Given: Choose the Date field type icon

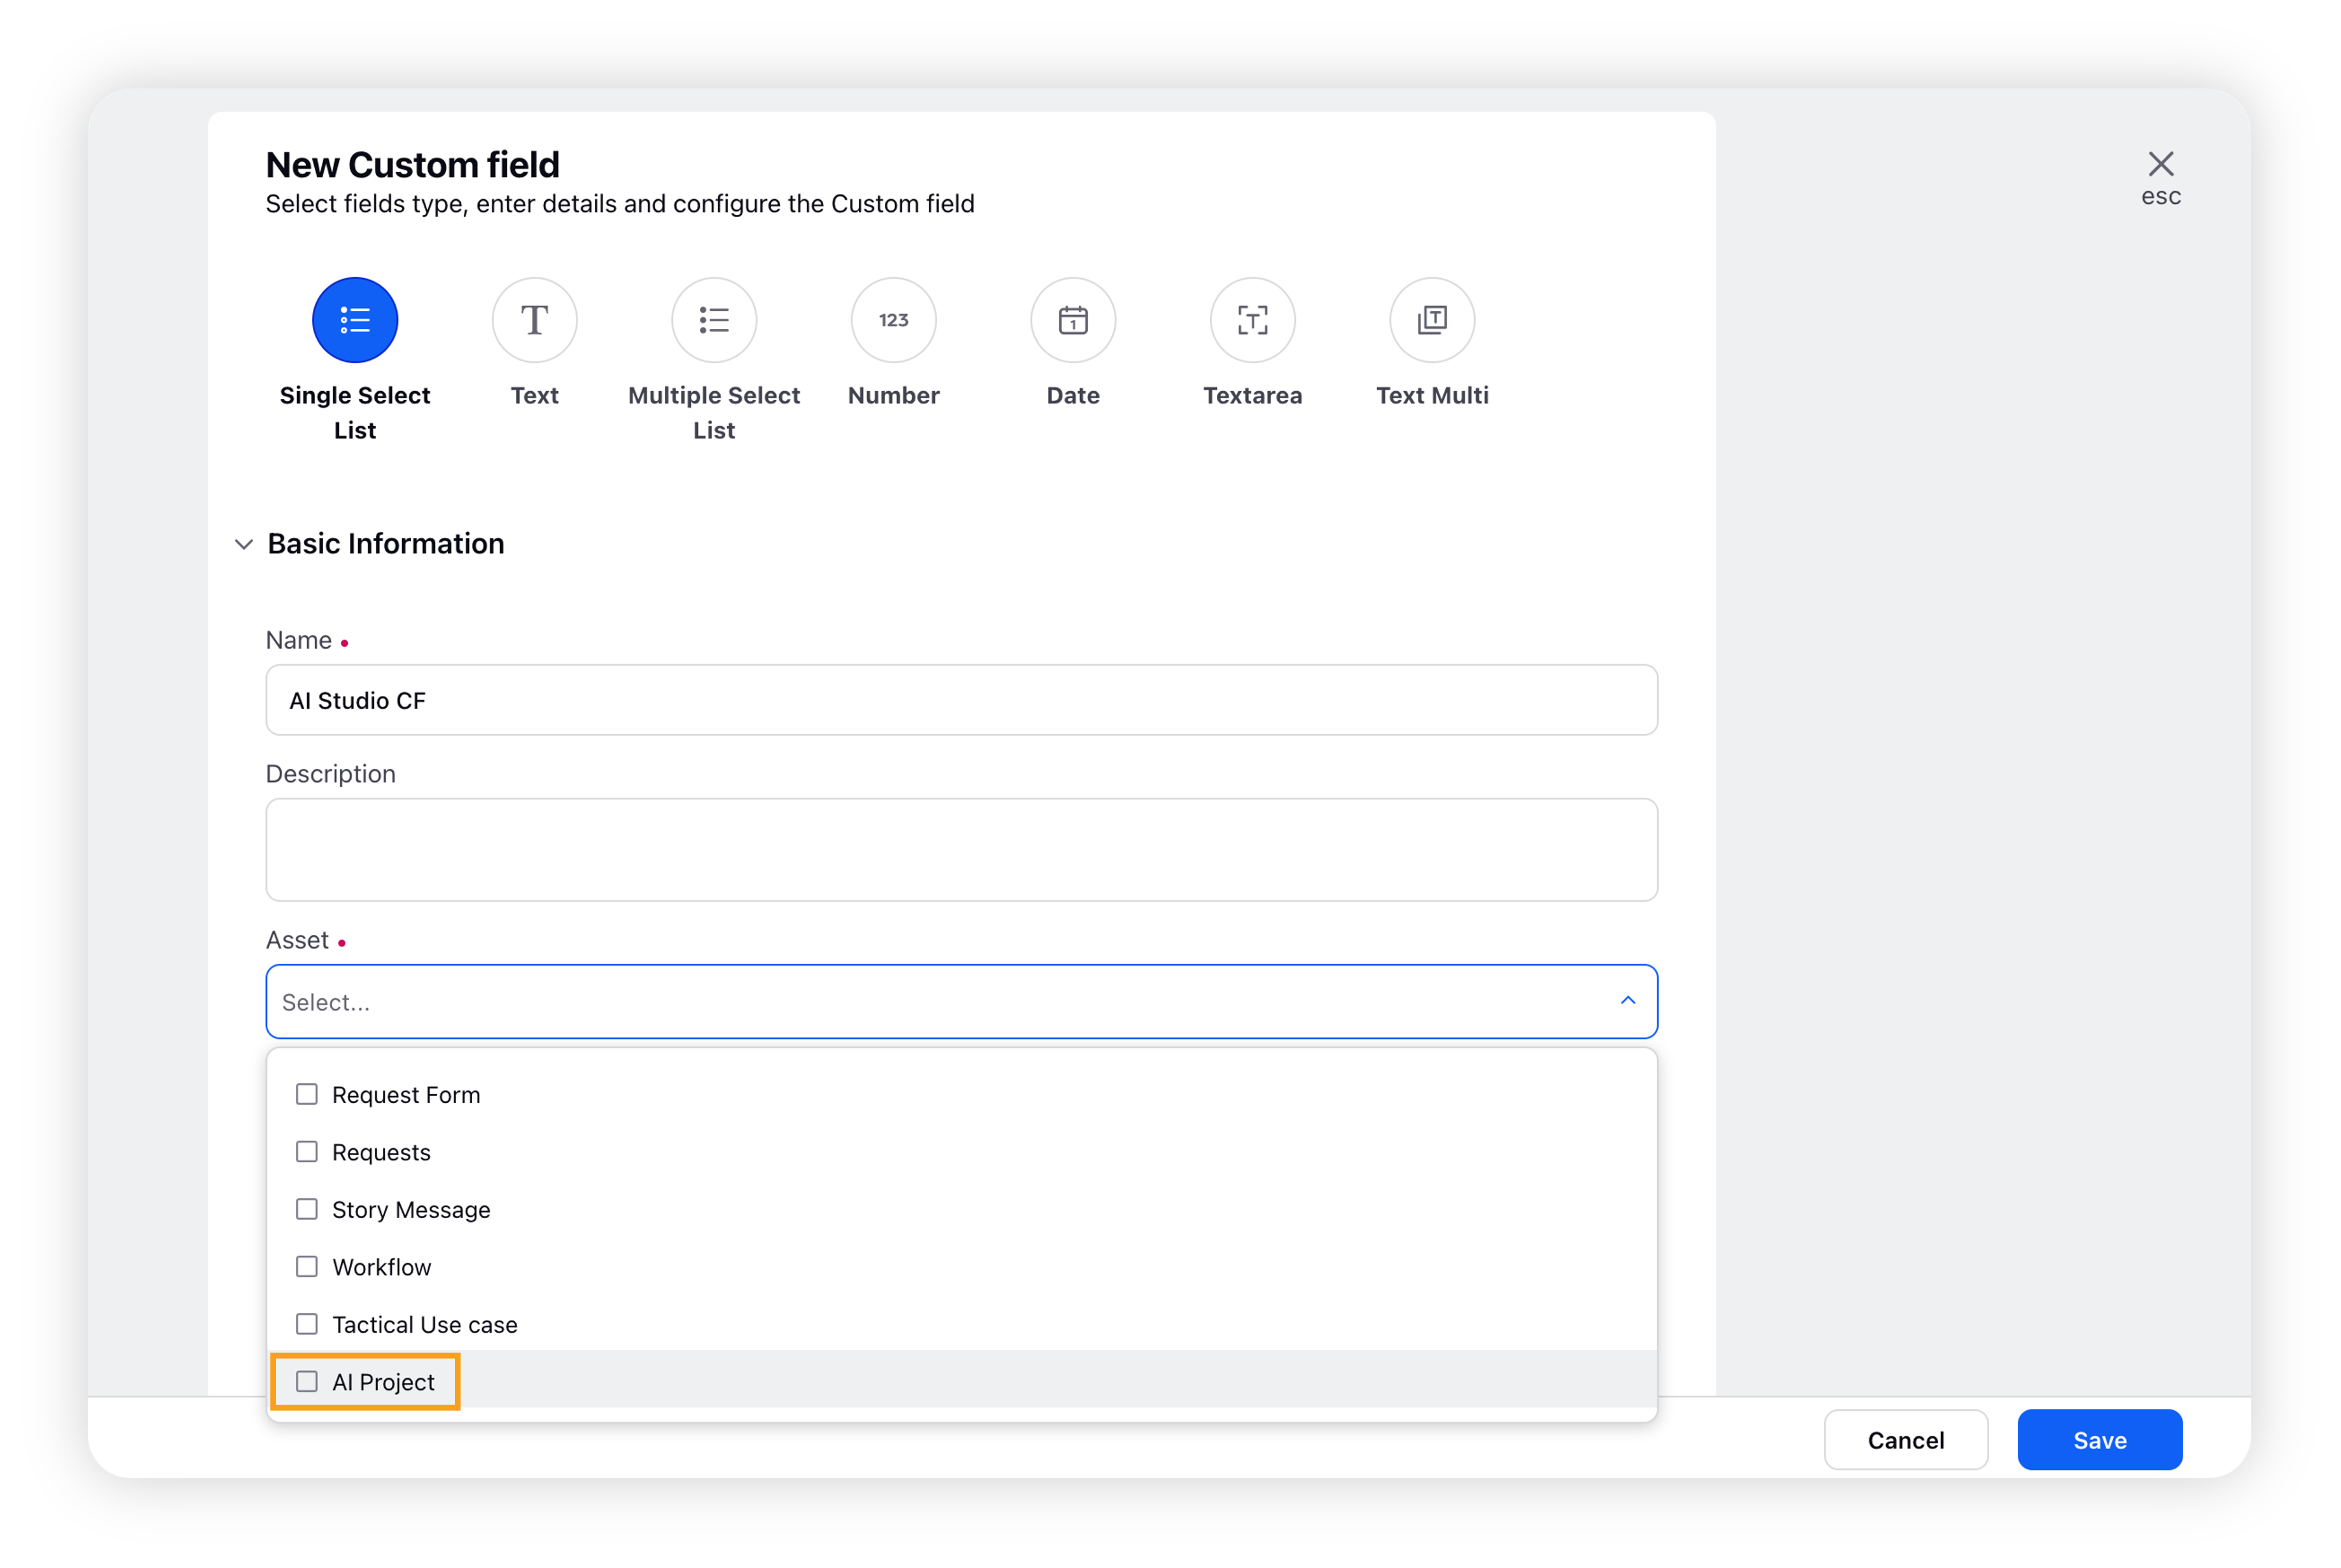Looking at the screenshot, I should [x=1073, y=320].
